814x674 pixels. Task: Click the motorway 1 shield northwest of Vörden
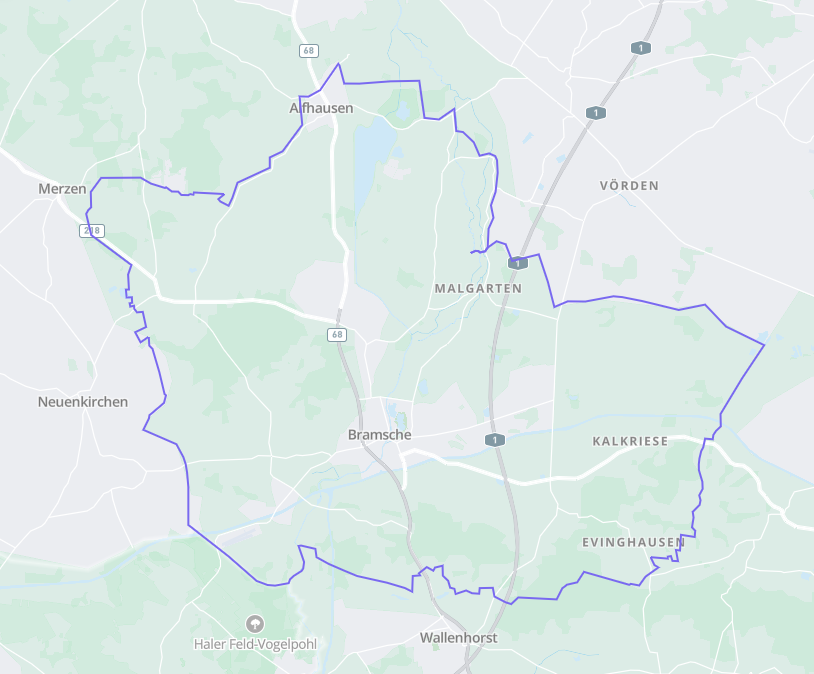pos(596,113)
